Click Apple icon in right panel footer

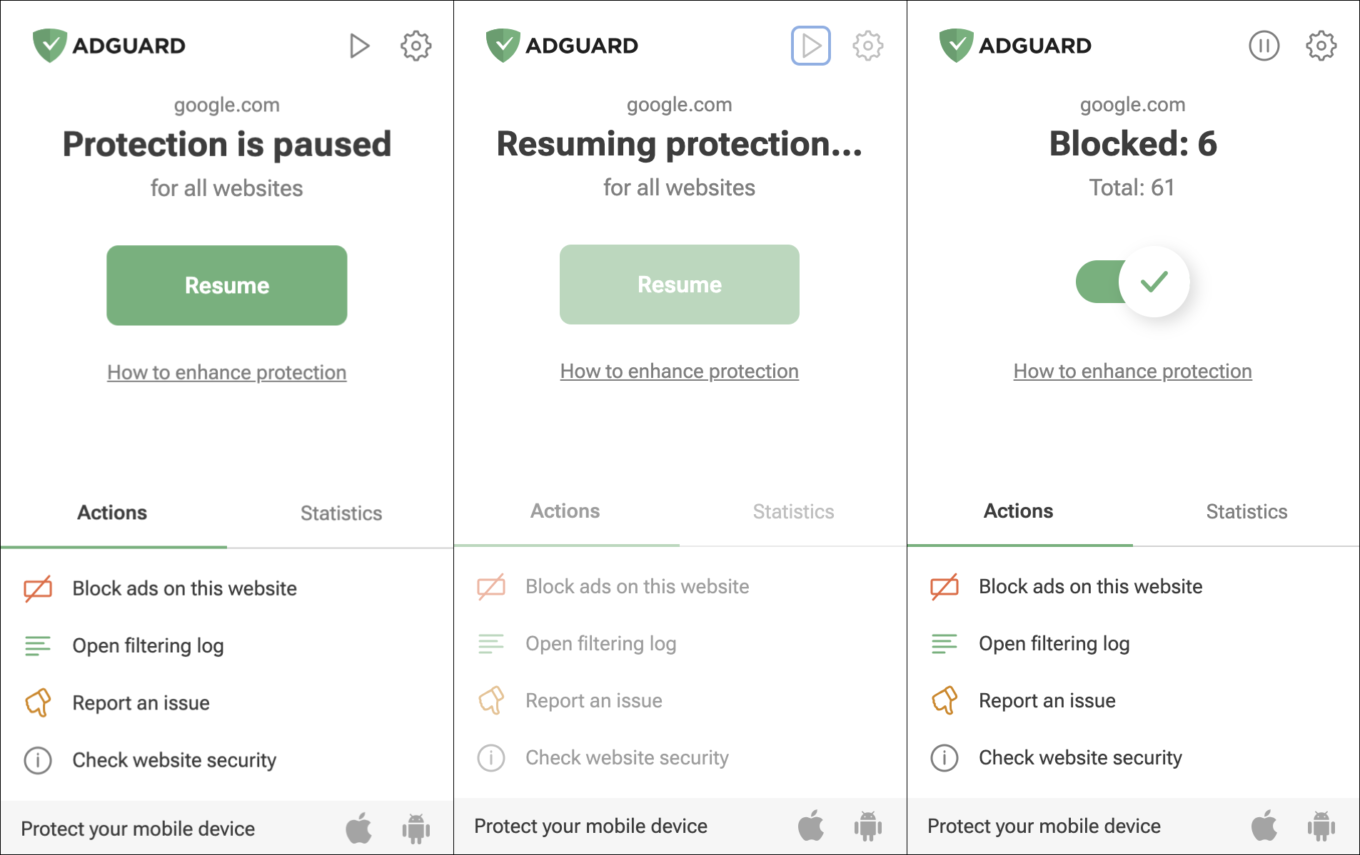tap(1264, 827)
